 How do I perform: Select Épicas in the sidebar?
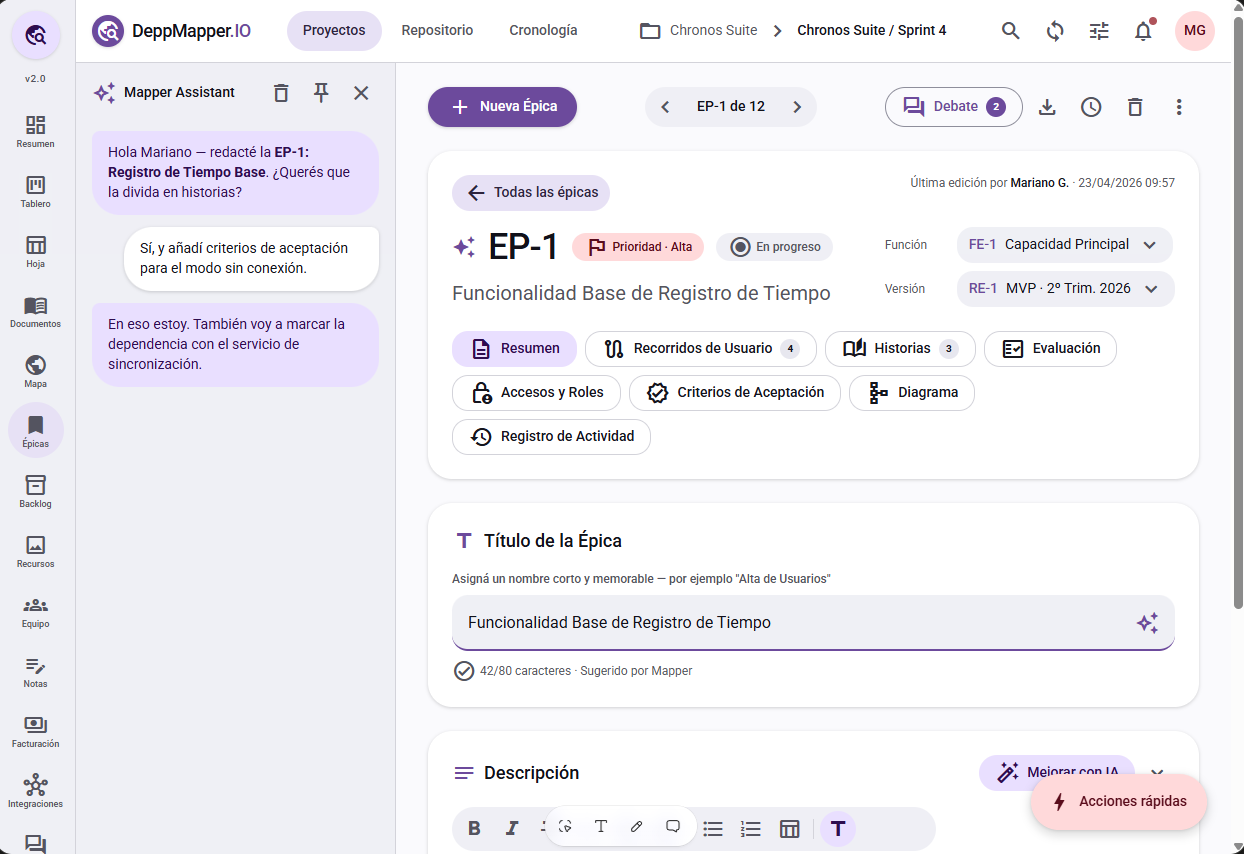click(x=36, y=431)
